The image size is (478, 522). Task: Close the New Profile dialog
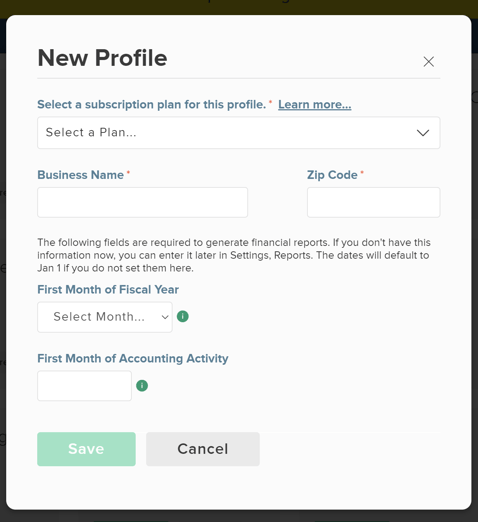click(428, 61)
